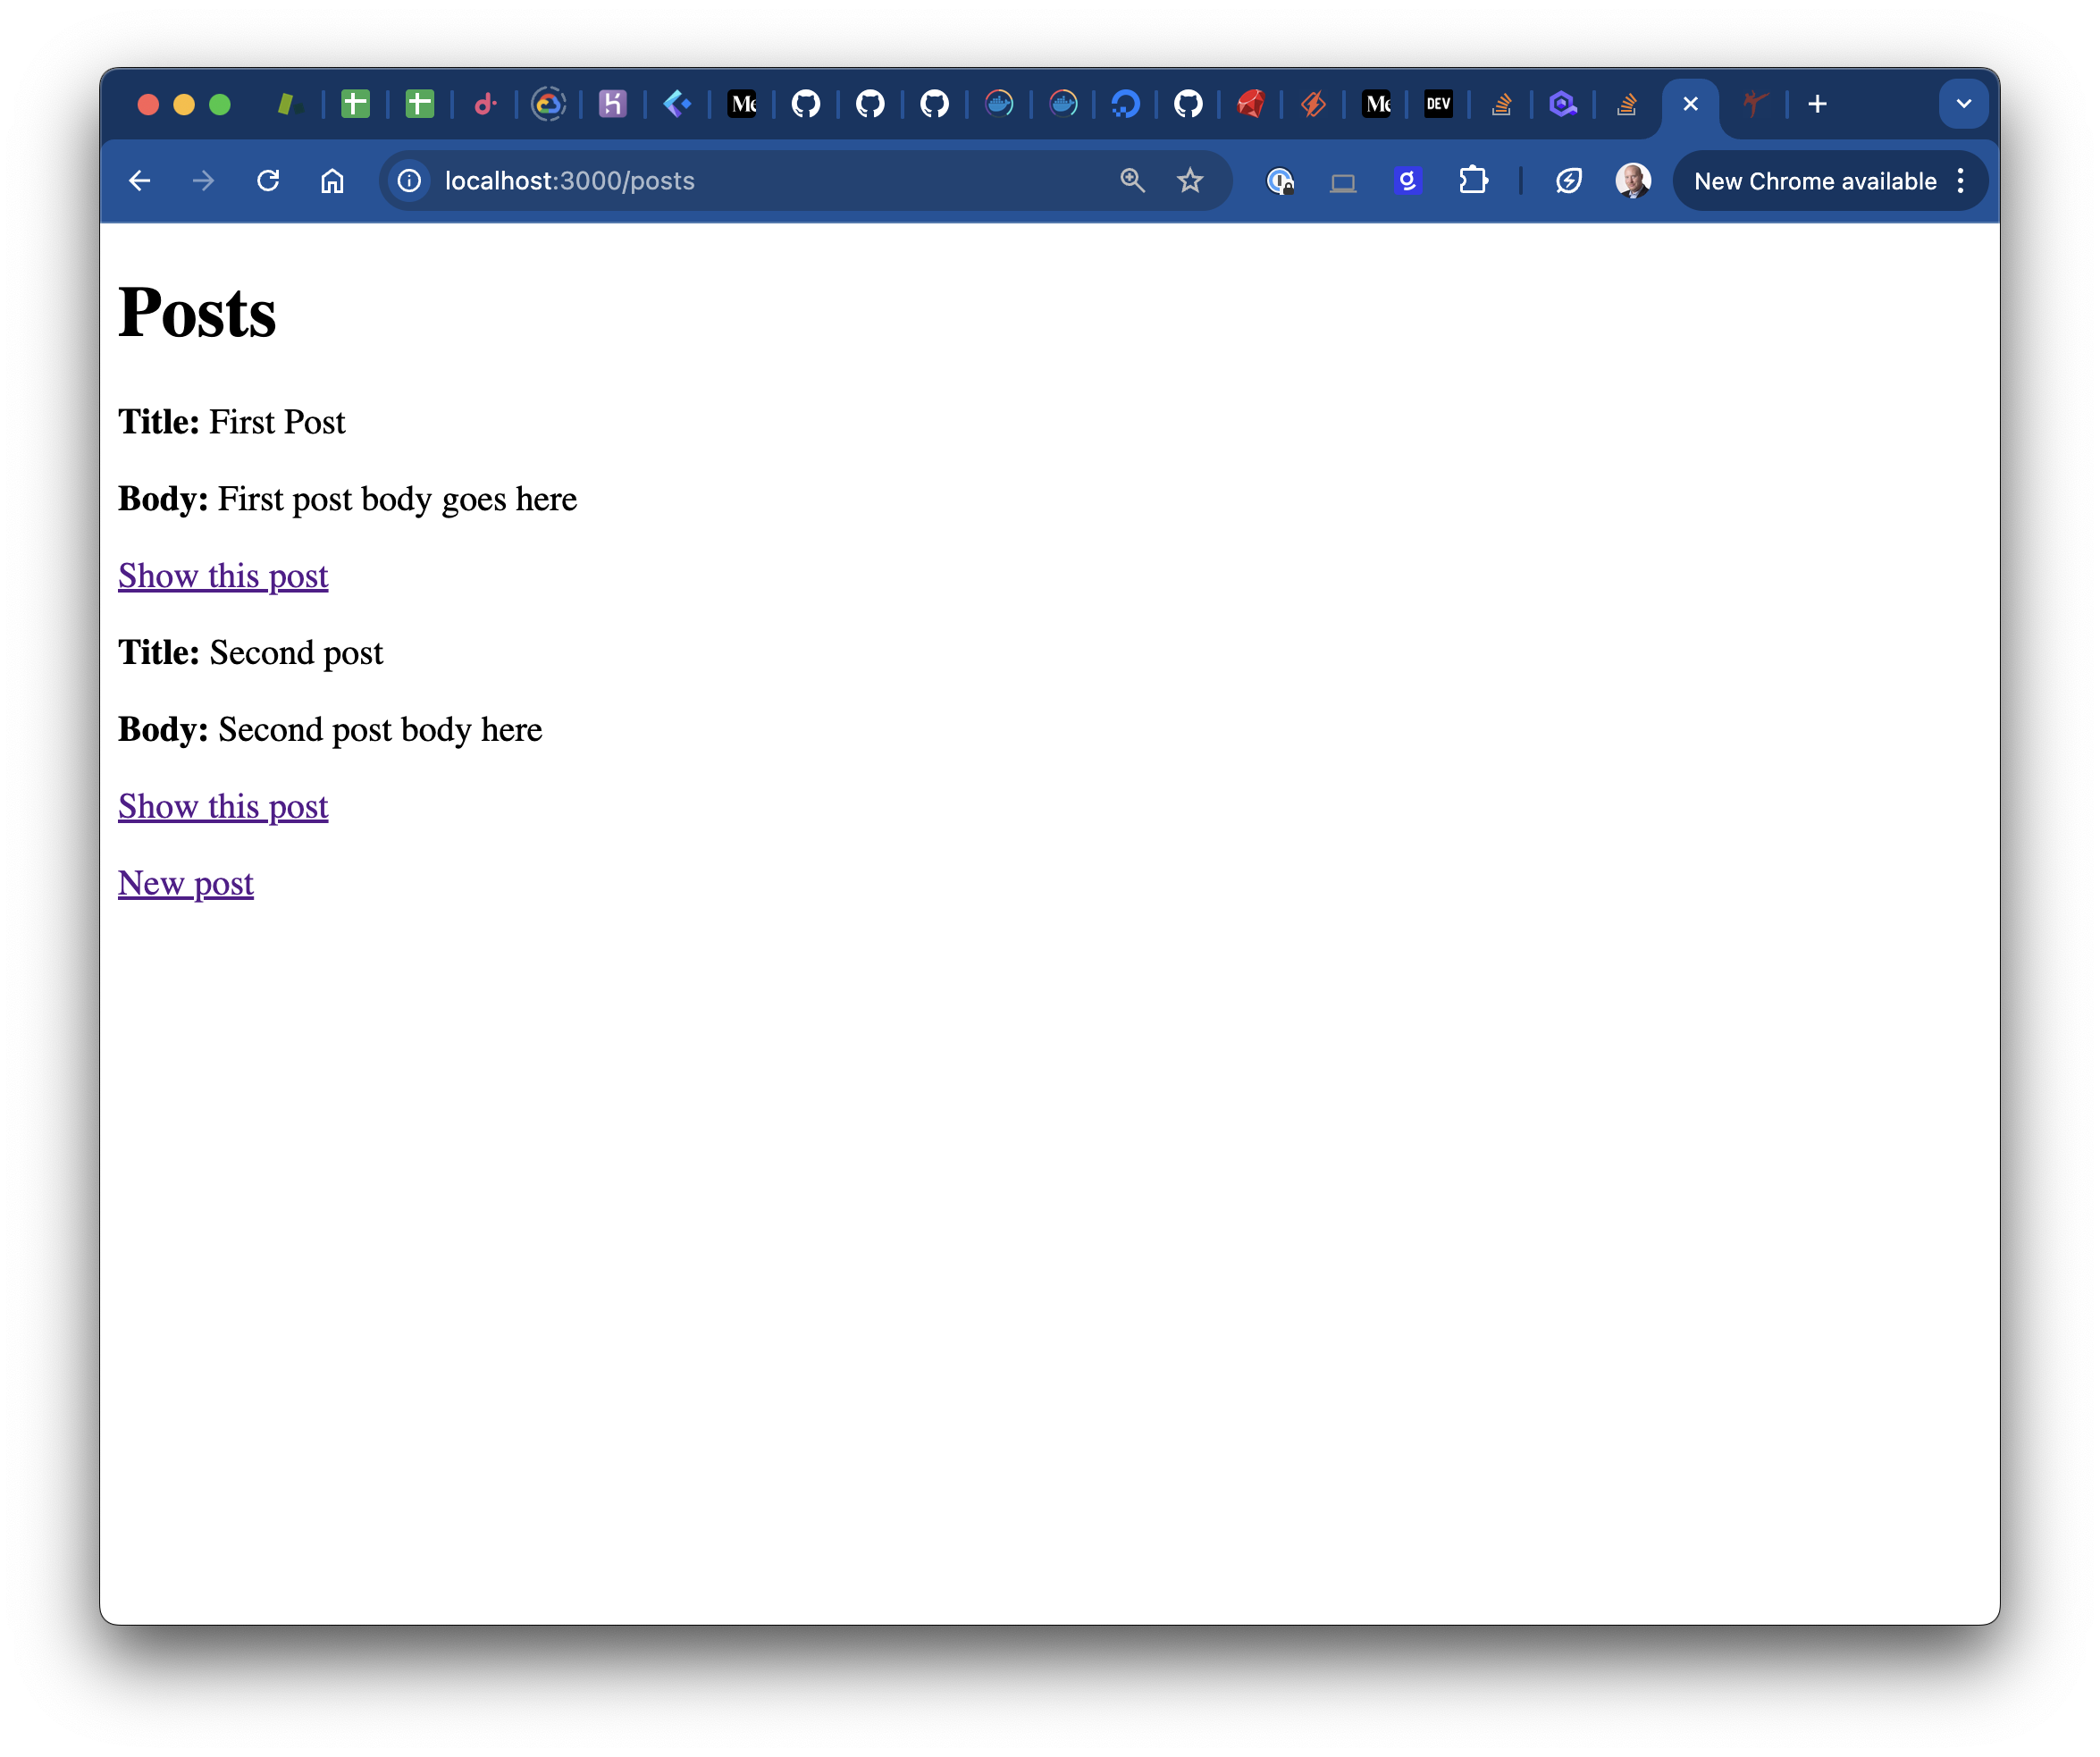
Task: Reload the current page
Action: click(x=268, y=181)
